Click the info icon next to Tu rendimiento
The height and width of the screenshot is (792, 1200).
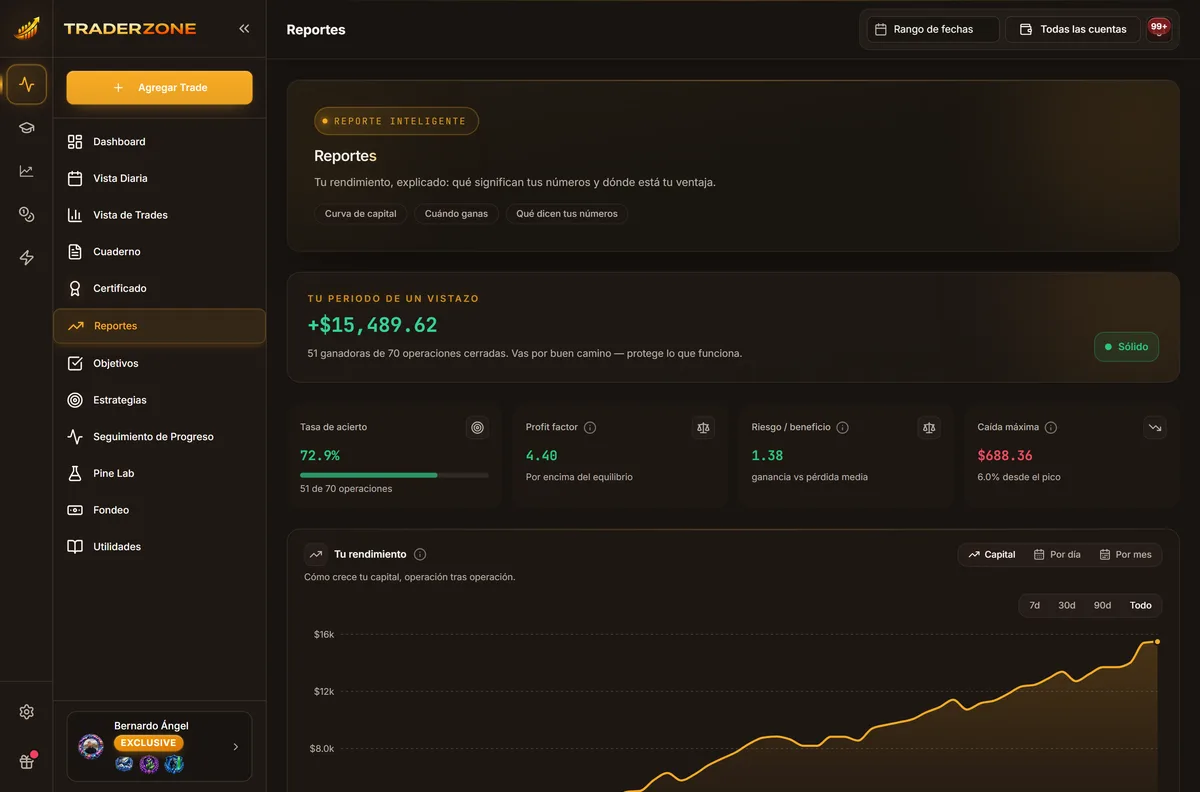point(420,554)
